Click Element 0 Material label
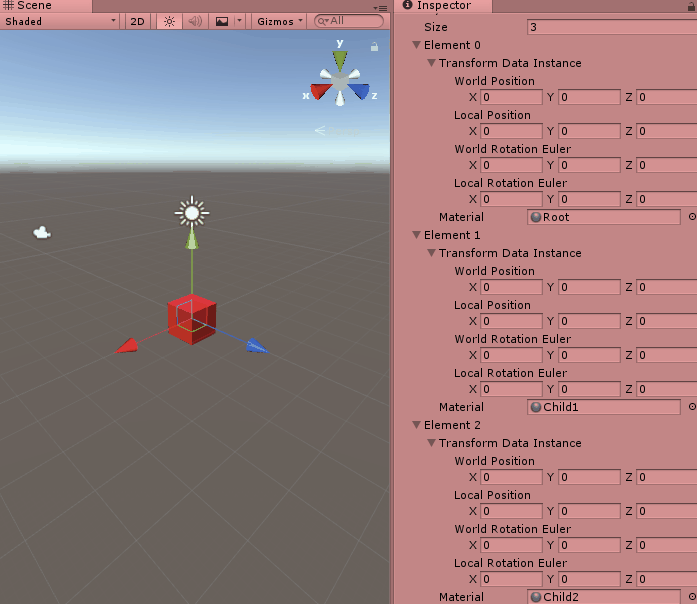Viewport: 697px width, 604px height. click(x=461, y=217)
